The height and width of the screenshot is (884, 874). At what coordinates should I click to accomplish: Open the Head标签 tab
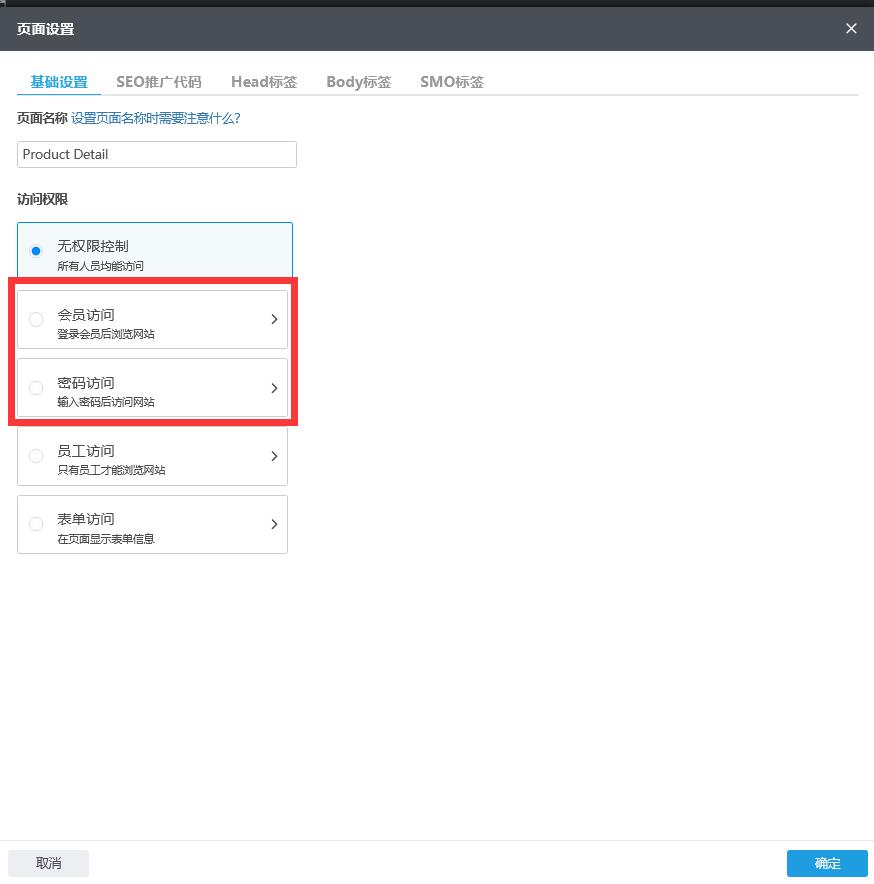pyautogui.click(x=263, y=82)
